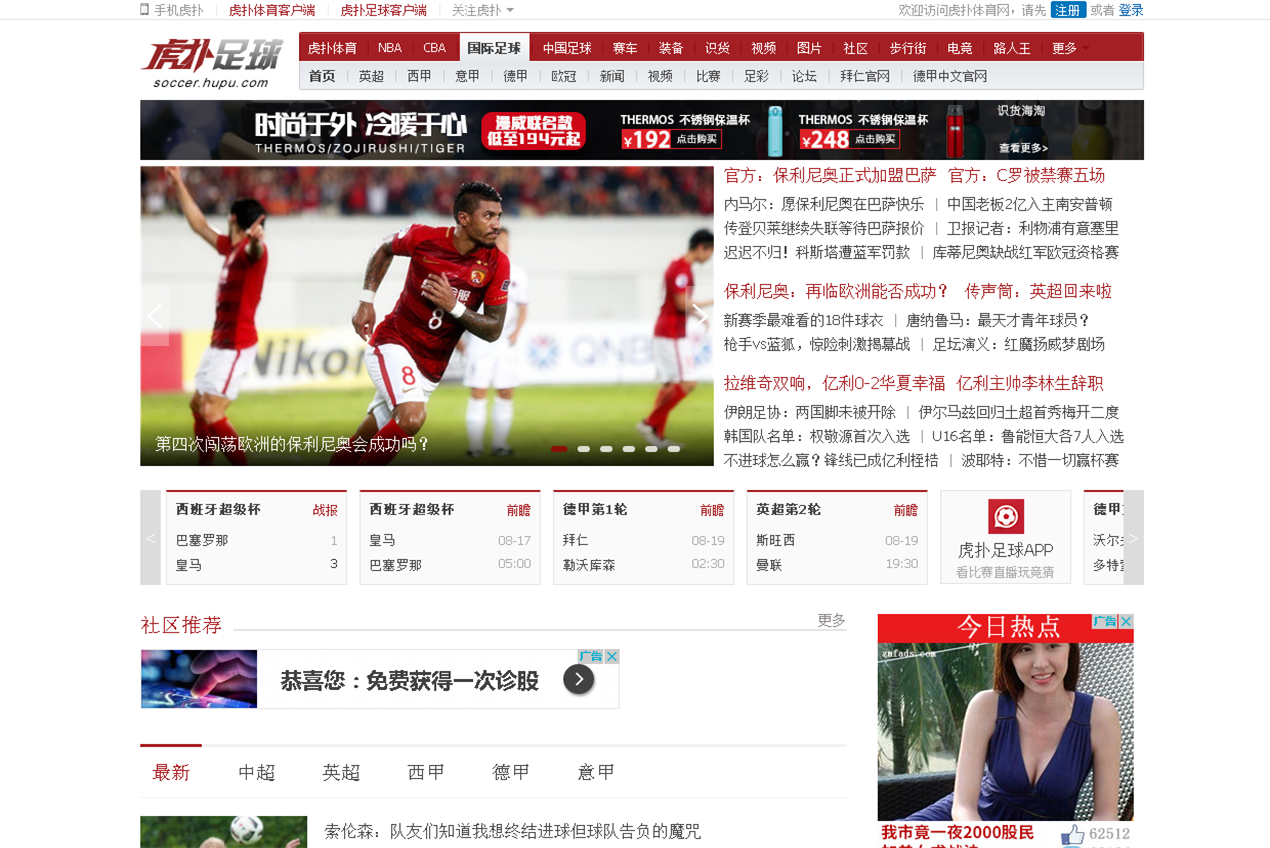Image resolution: width=1270 pixels, height=848 pixels.
Task: Click the 登录 link
Action: [1131, 10]
